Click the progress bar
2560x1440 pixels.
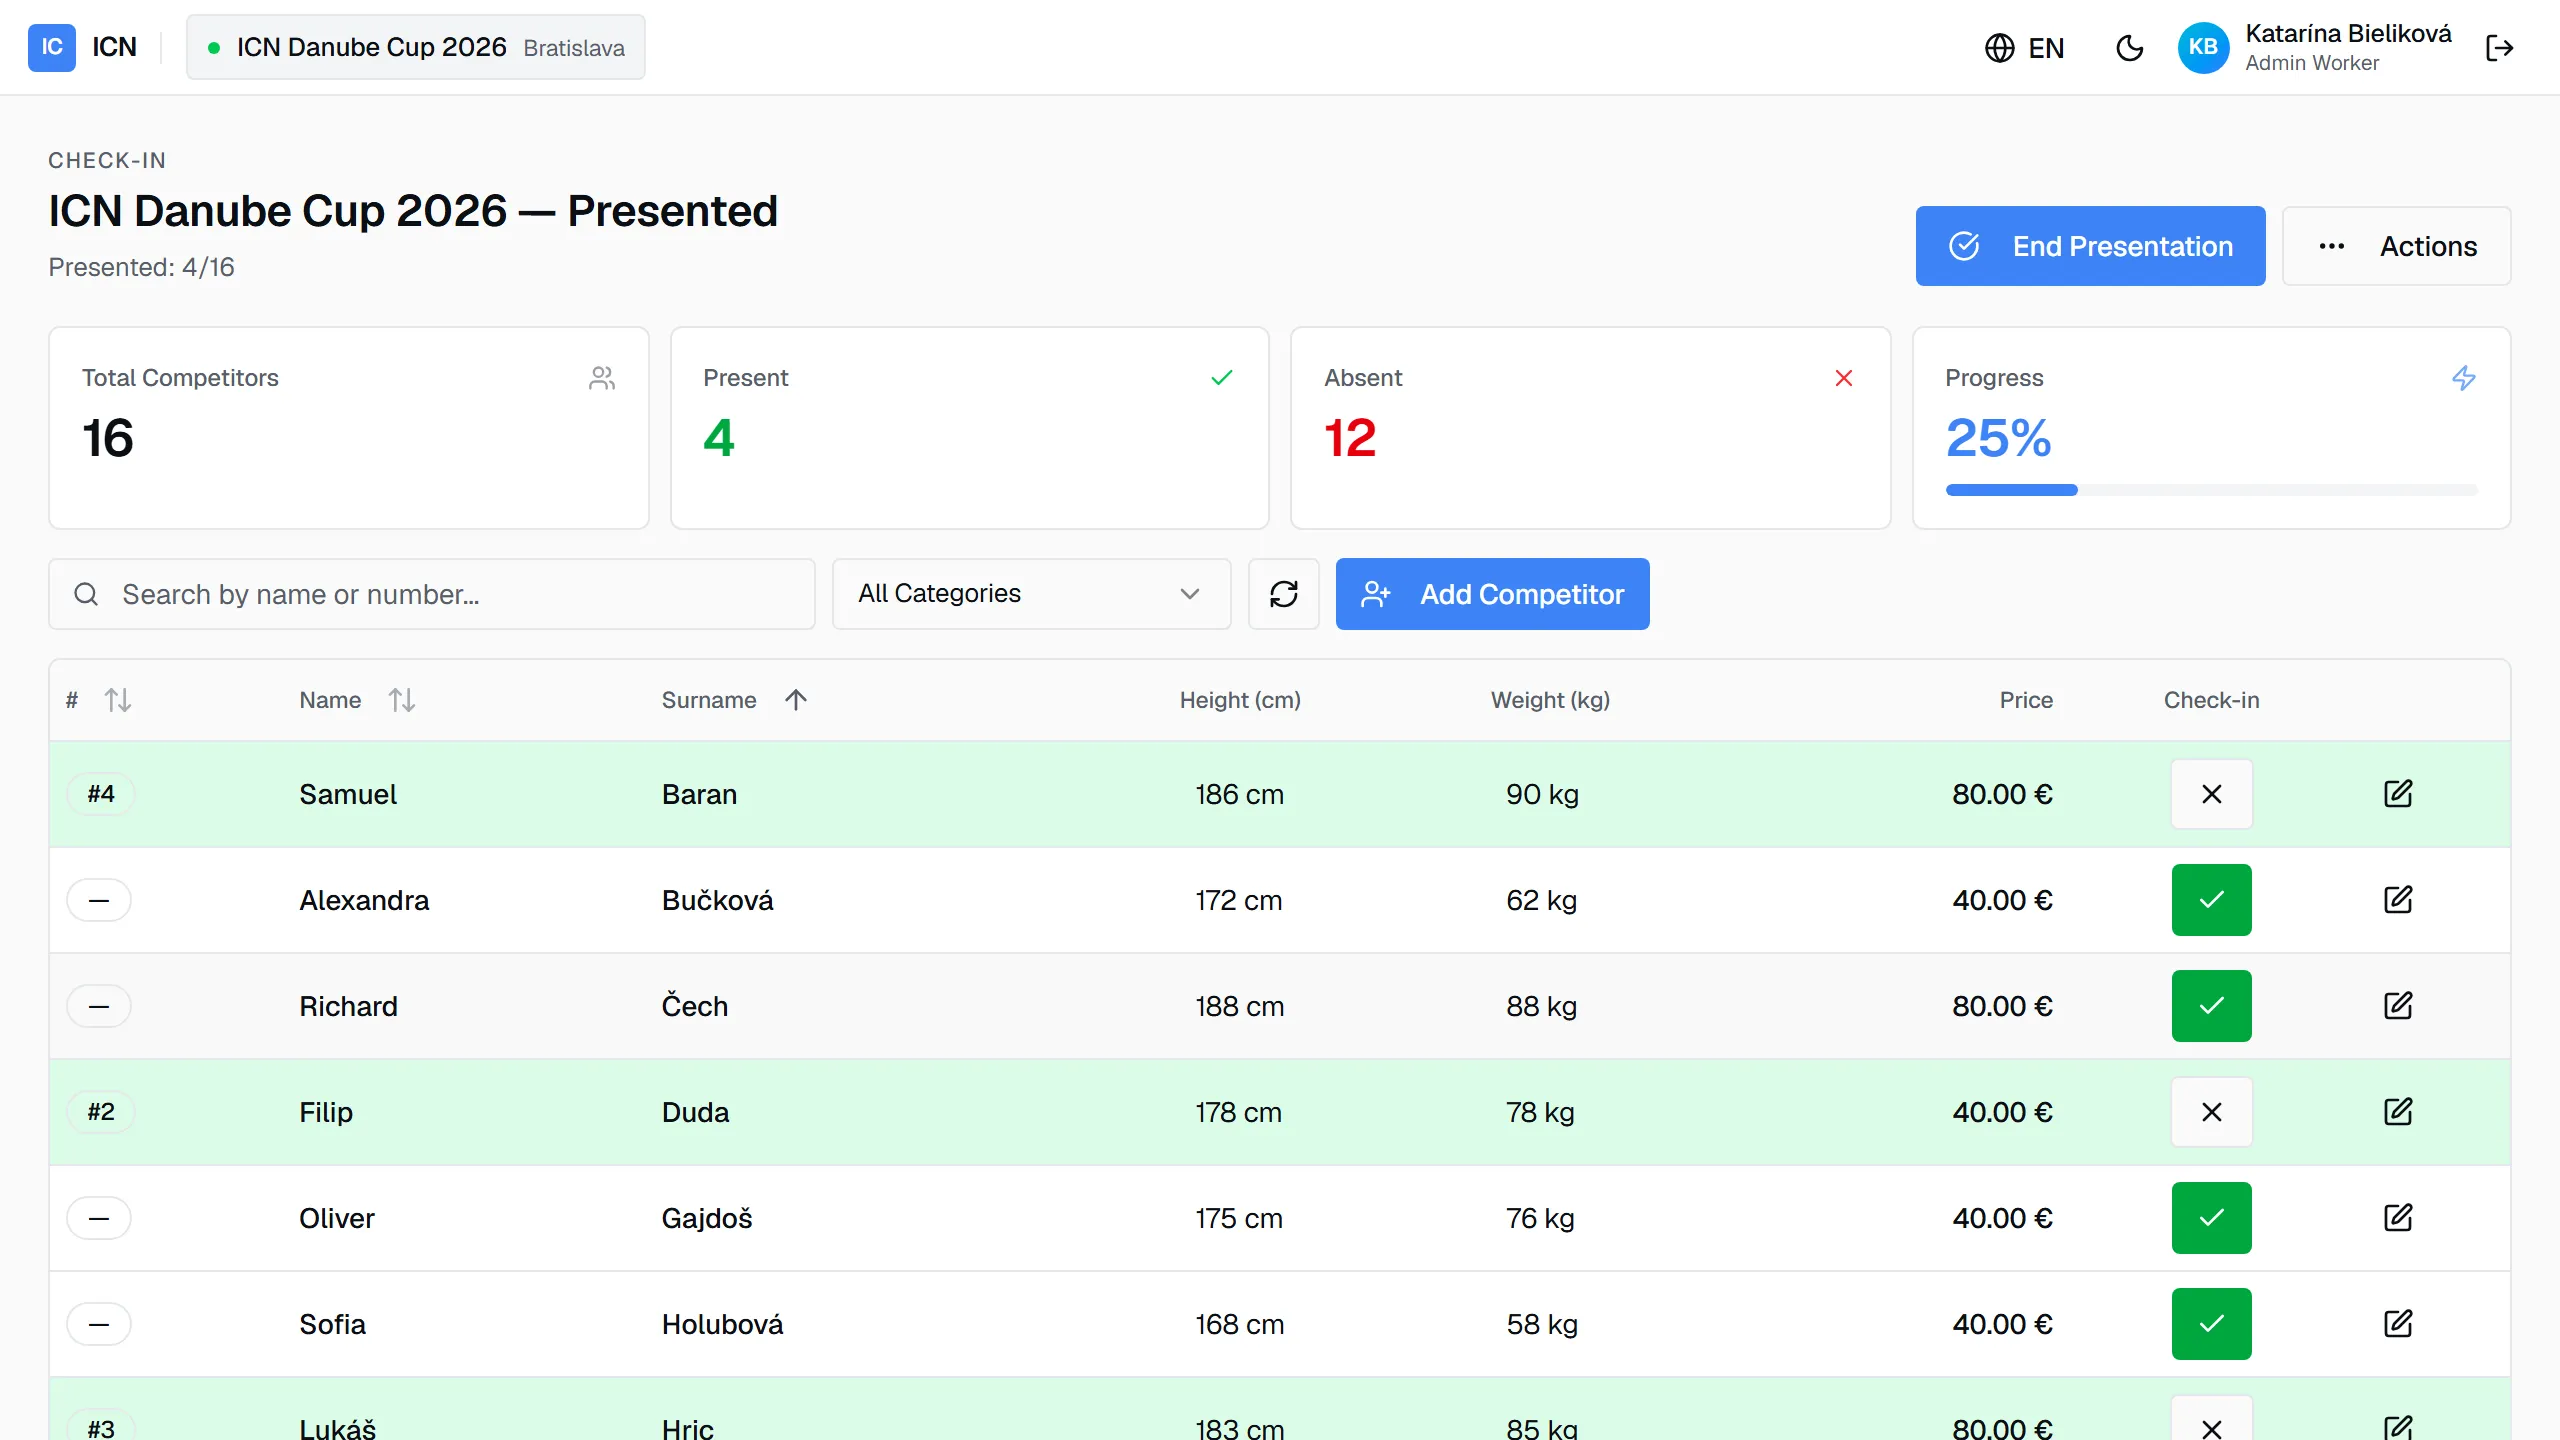(2211, 490)
